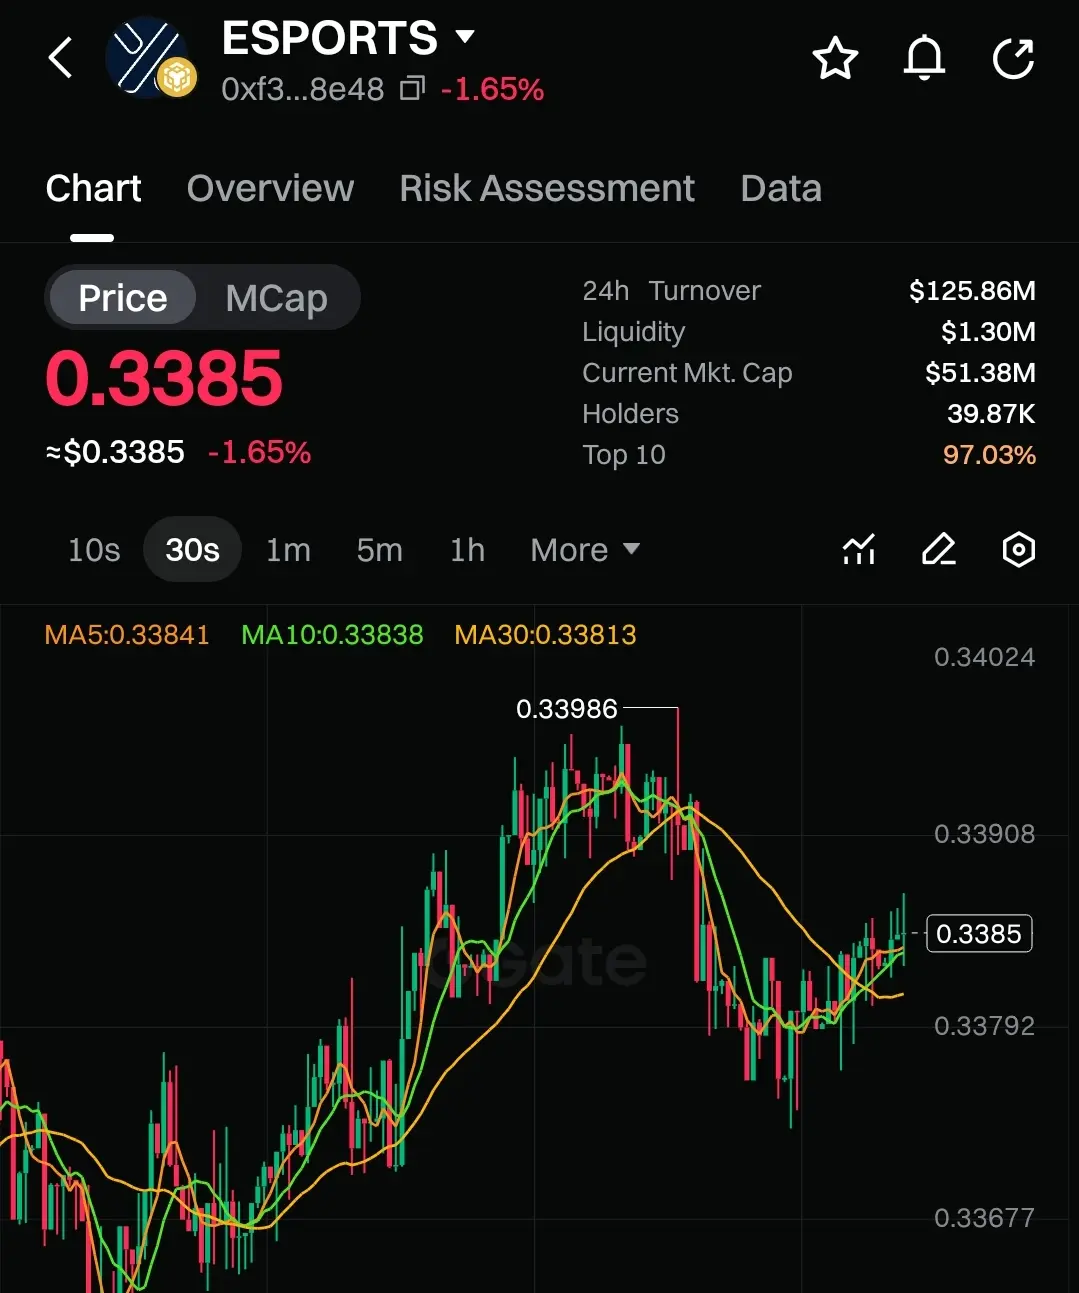Tap Current Mkt. Cap value $51.38M

pos(980,373)
